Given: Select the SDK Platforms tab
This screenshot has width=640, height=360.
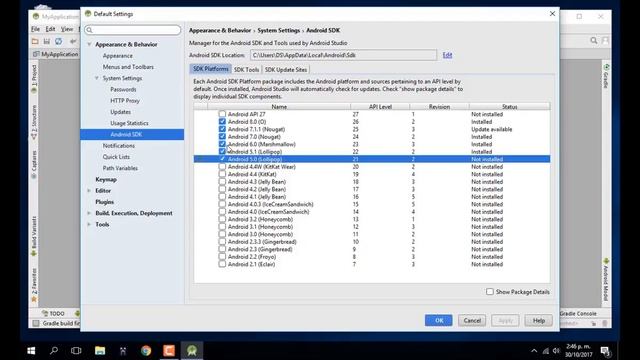Looking at the screenshot, I should pyautogui.click(x=211, y=69).
